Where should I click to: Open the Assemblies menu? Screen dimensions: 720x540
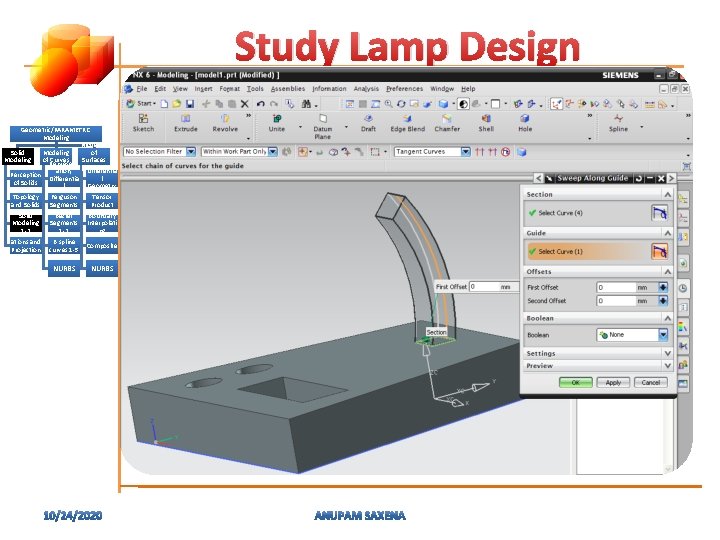[x=287, y=89]
